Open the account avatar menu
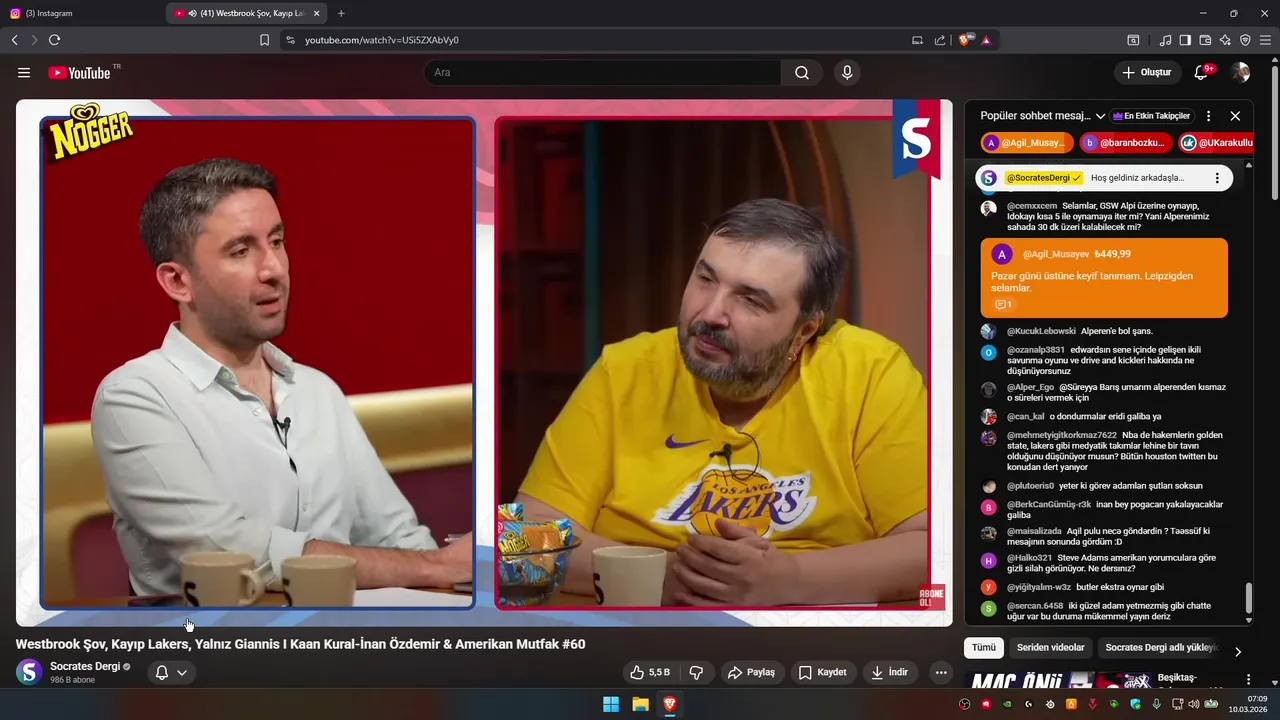This screenshot has height=720, width=1280. coord(1240,72)
